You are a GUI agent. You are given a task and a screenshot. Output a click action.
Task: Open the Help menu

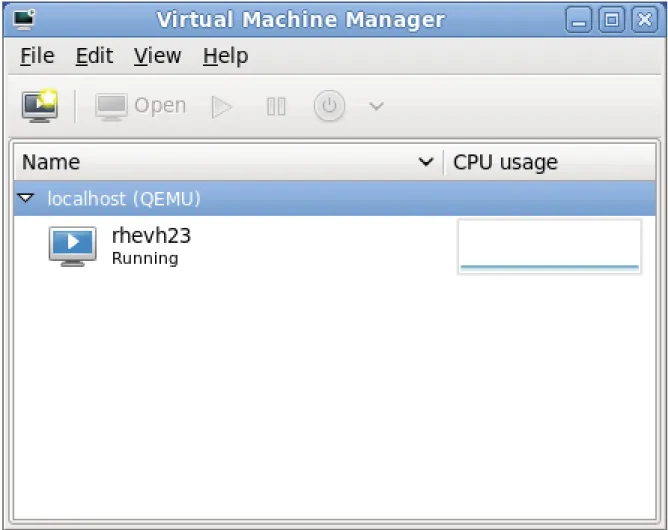pyautogui.click(x=225, y=56)
